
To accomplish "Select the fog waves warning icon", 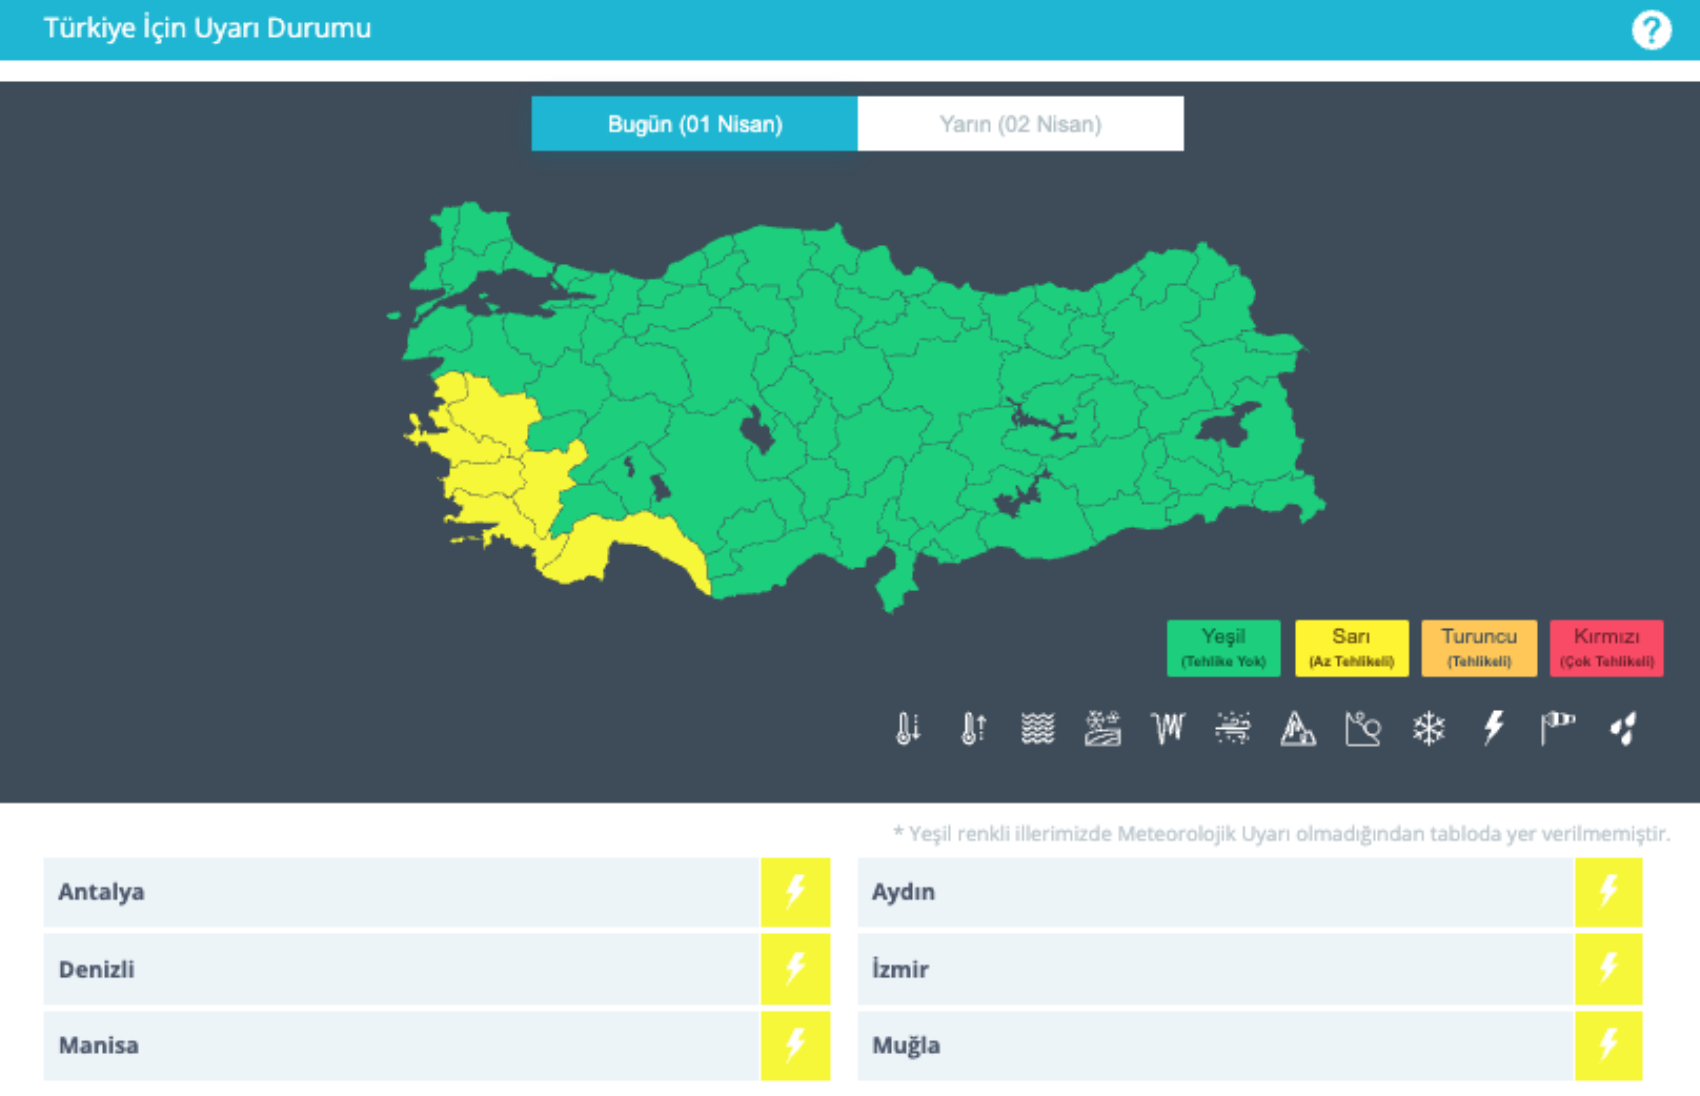I will [x=1037, y=728].
